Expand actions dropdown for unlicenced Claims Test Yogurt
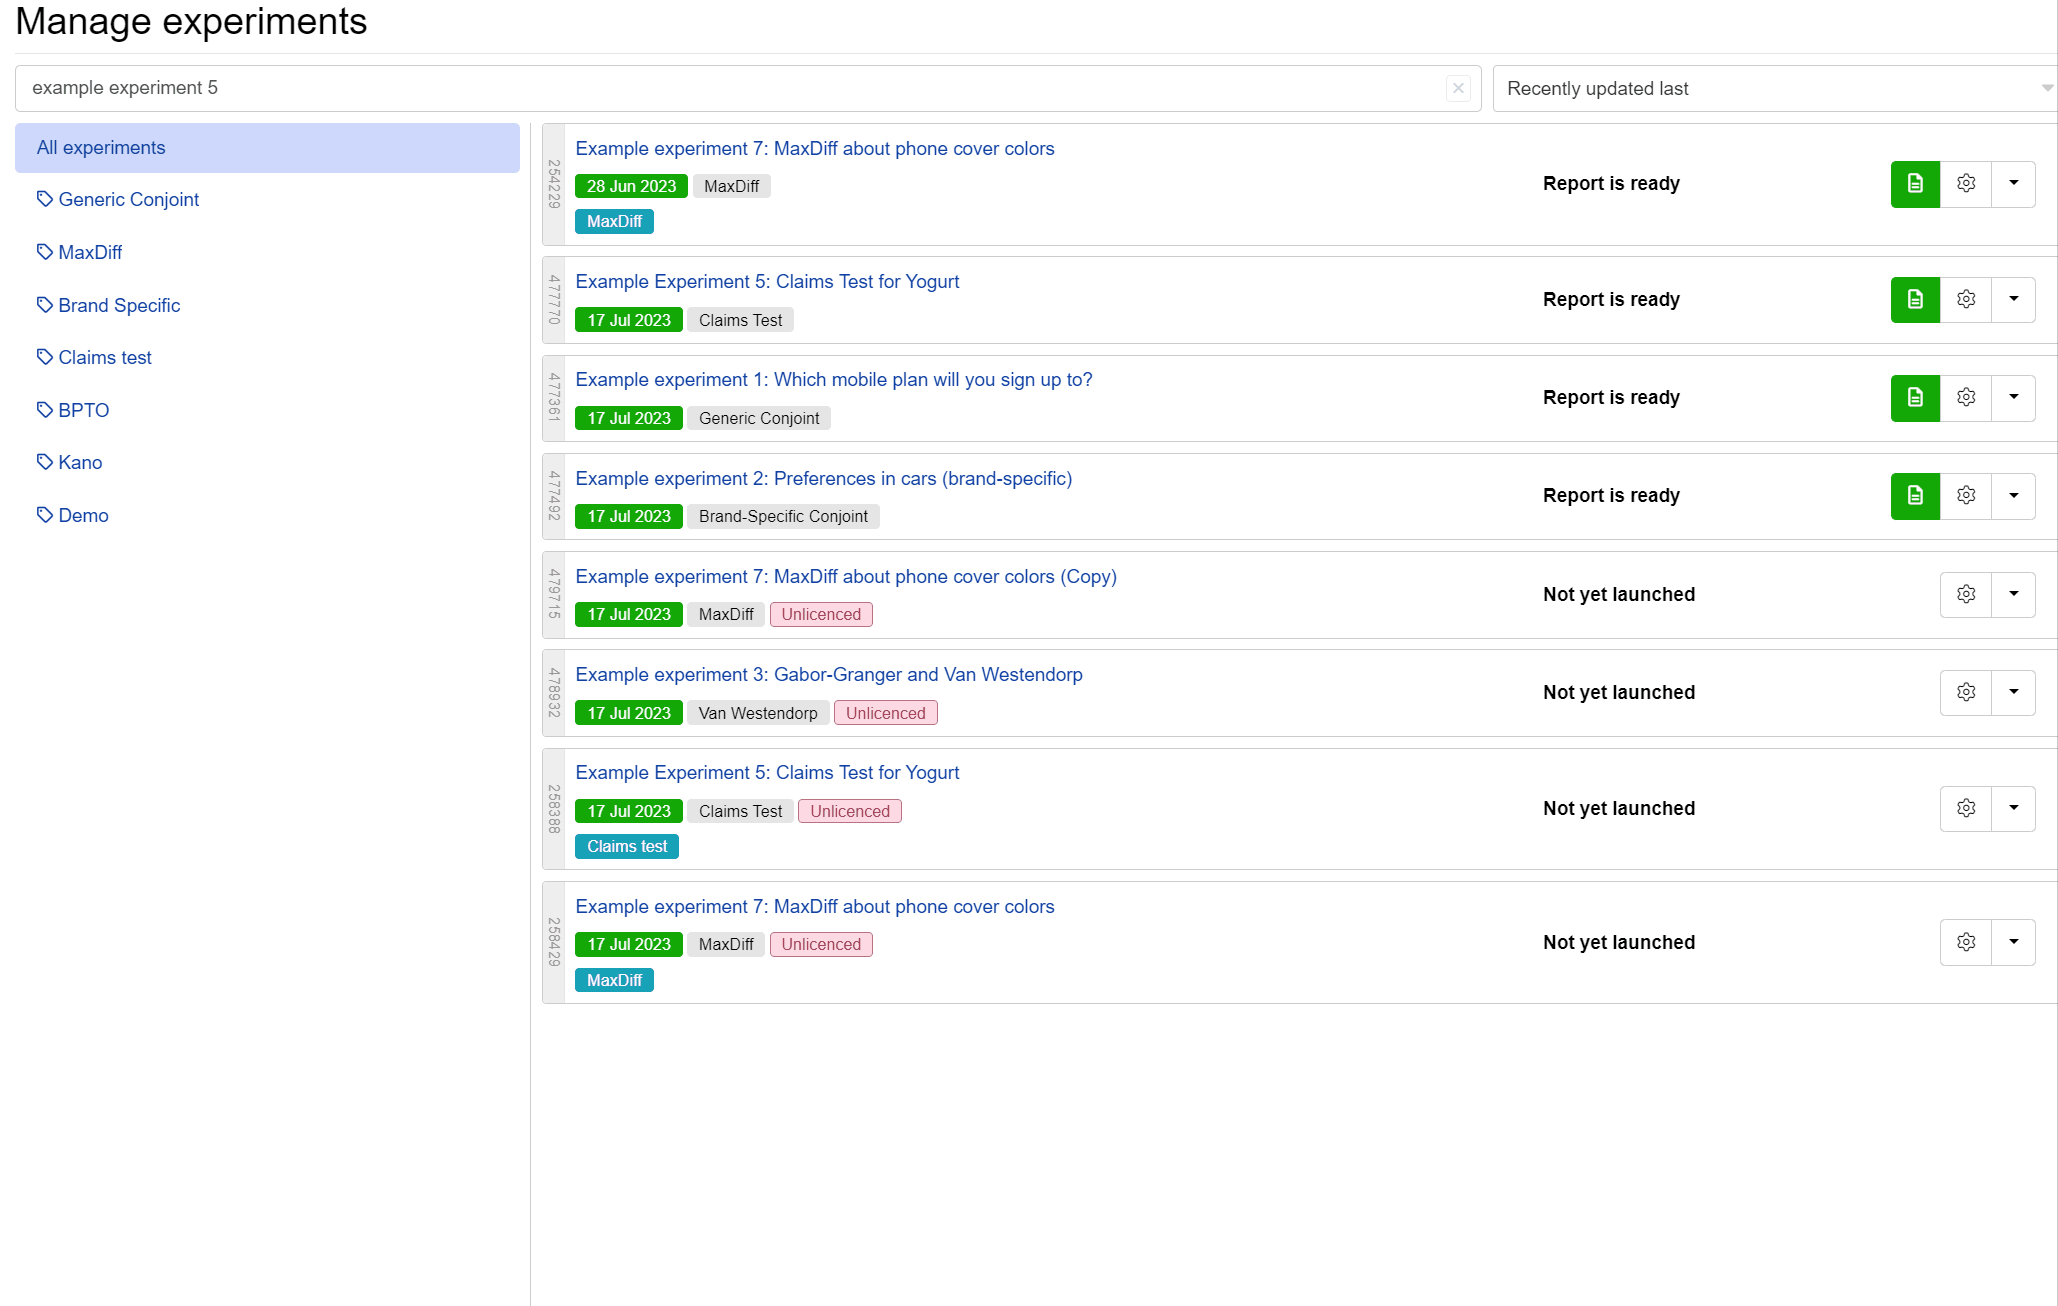Image resolution: width=2058 pixels, height=1306 pixels. (x=2014, y=809)
